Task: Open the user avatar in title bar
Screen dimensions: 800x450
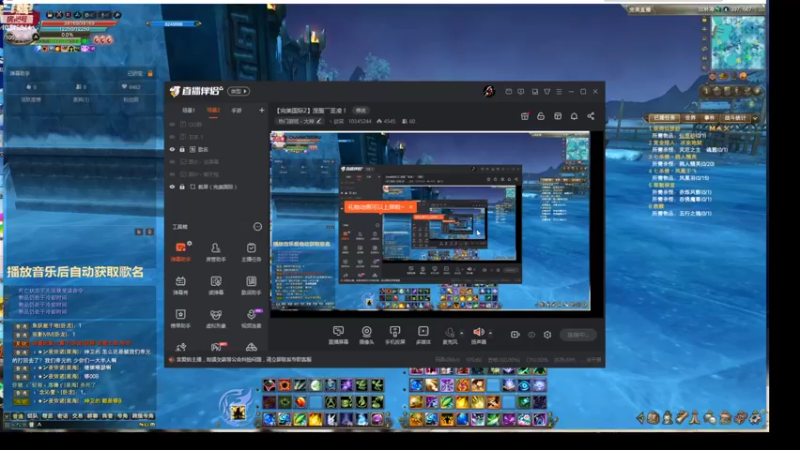Action: pyautogui.click(x=489, y=91)
